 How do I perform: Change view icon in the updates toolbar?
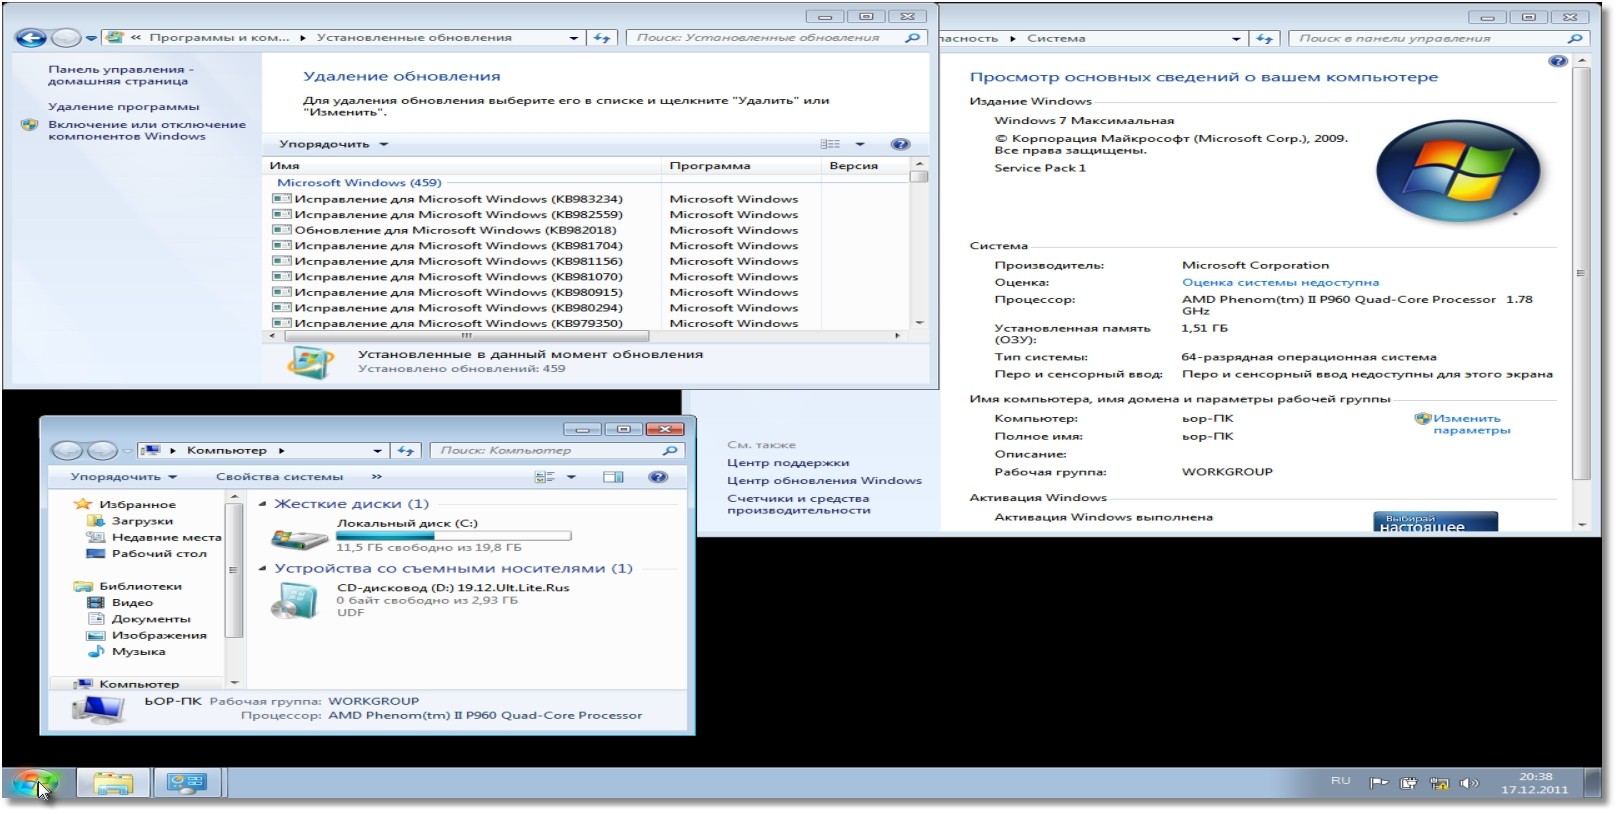(x=830, y=144)
